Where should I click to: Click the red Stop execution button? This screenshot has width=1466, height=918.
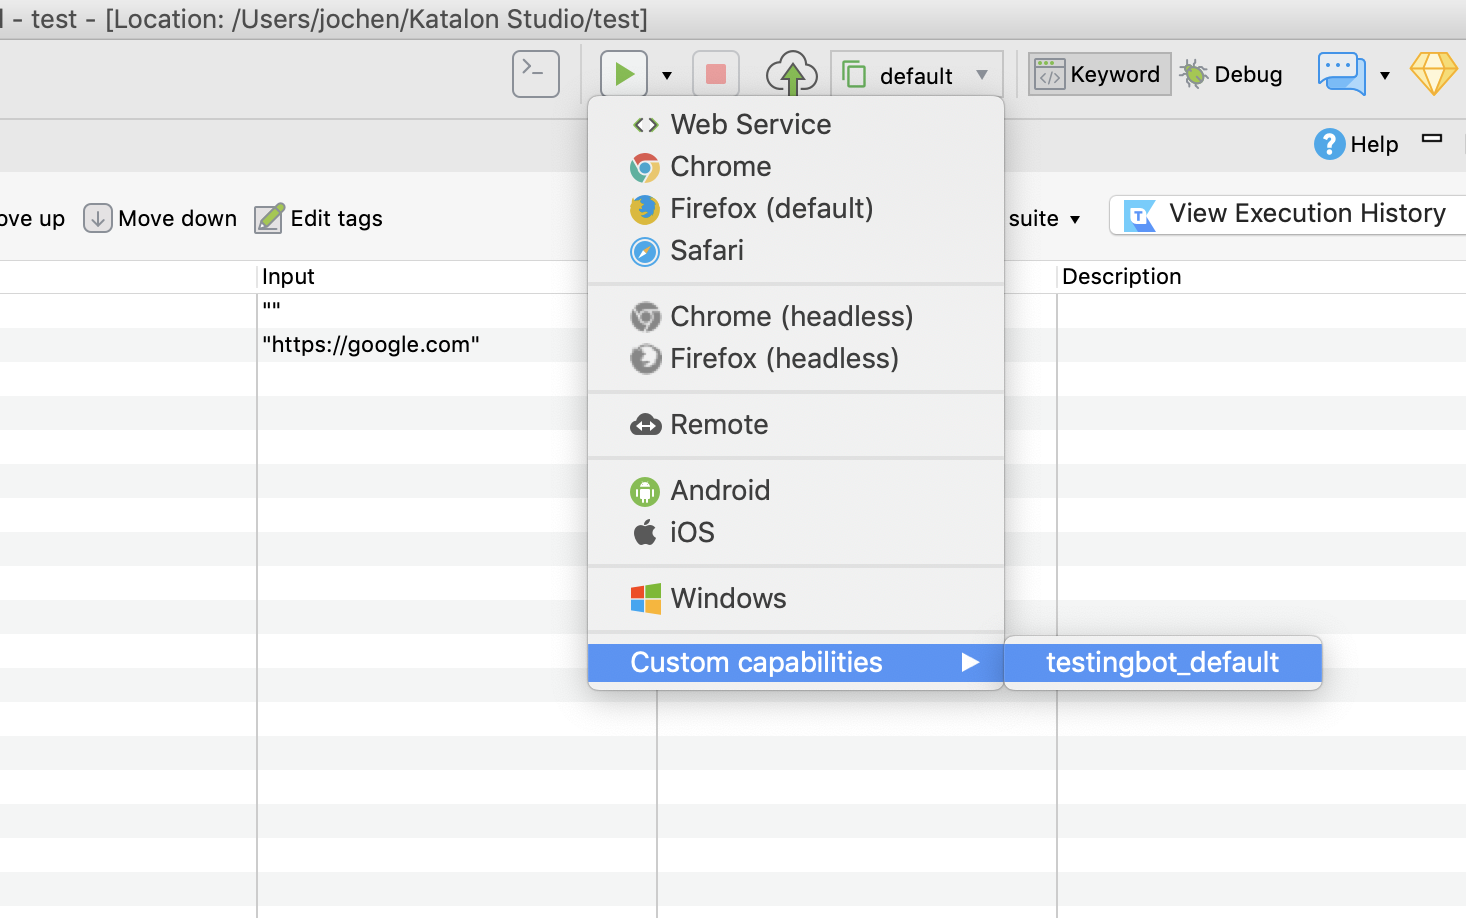(x=716, y=74)
